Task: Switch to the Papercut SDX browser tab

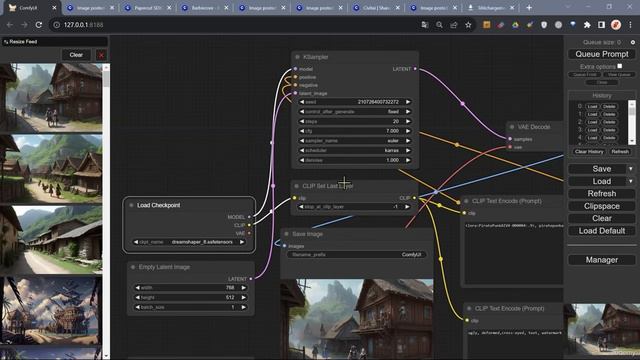Action: click(147, 8)
